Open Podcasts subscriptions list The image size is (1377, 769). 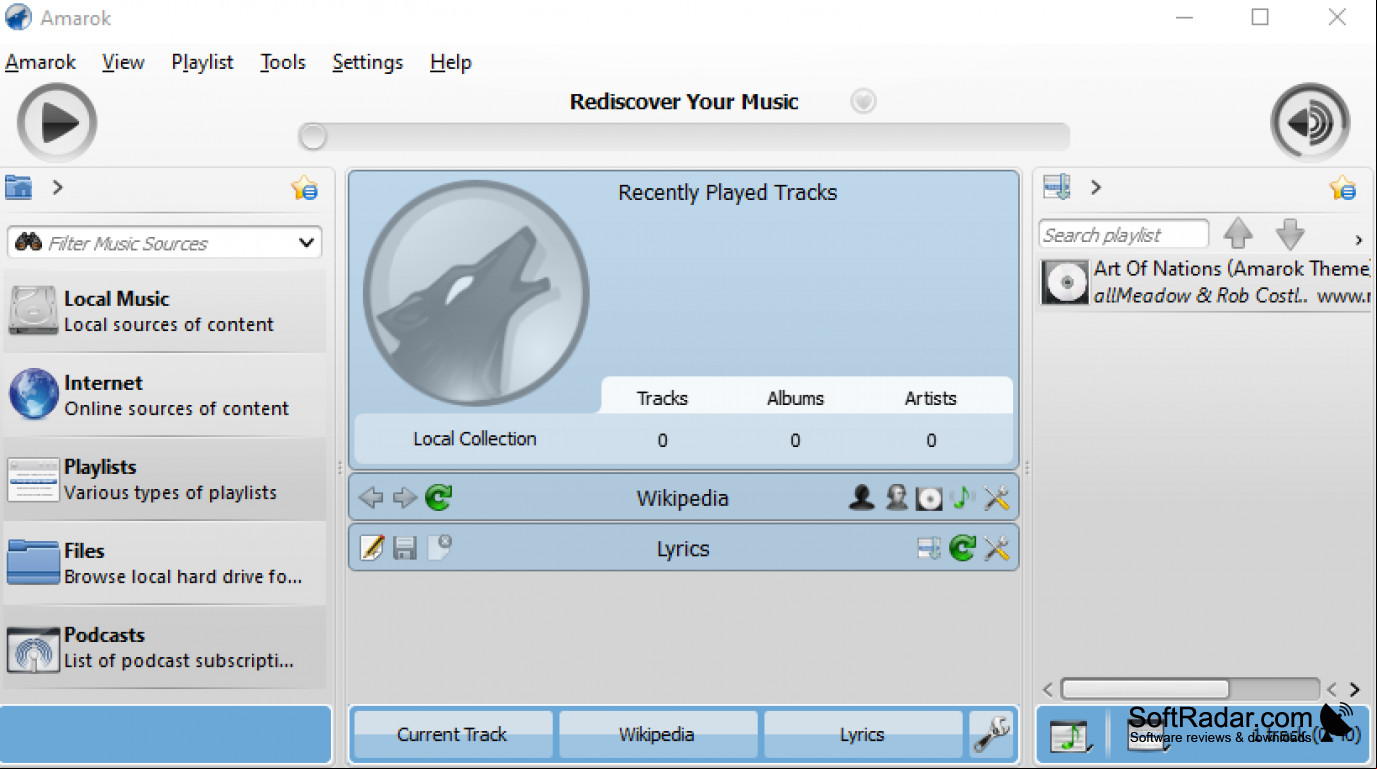coord(165,647)
